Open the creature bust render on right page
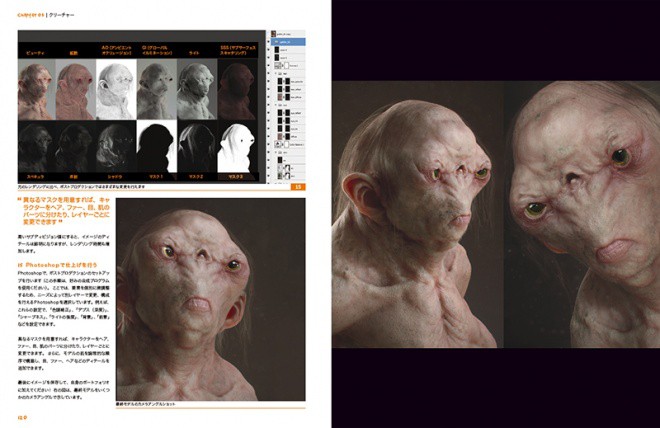The height and width of the screenshot is (428, 660). (418, 214)
